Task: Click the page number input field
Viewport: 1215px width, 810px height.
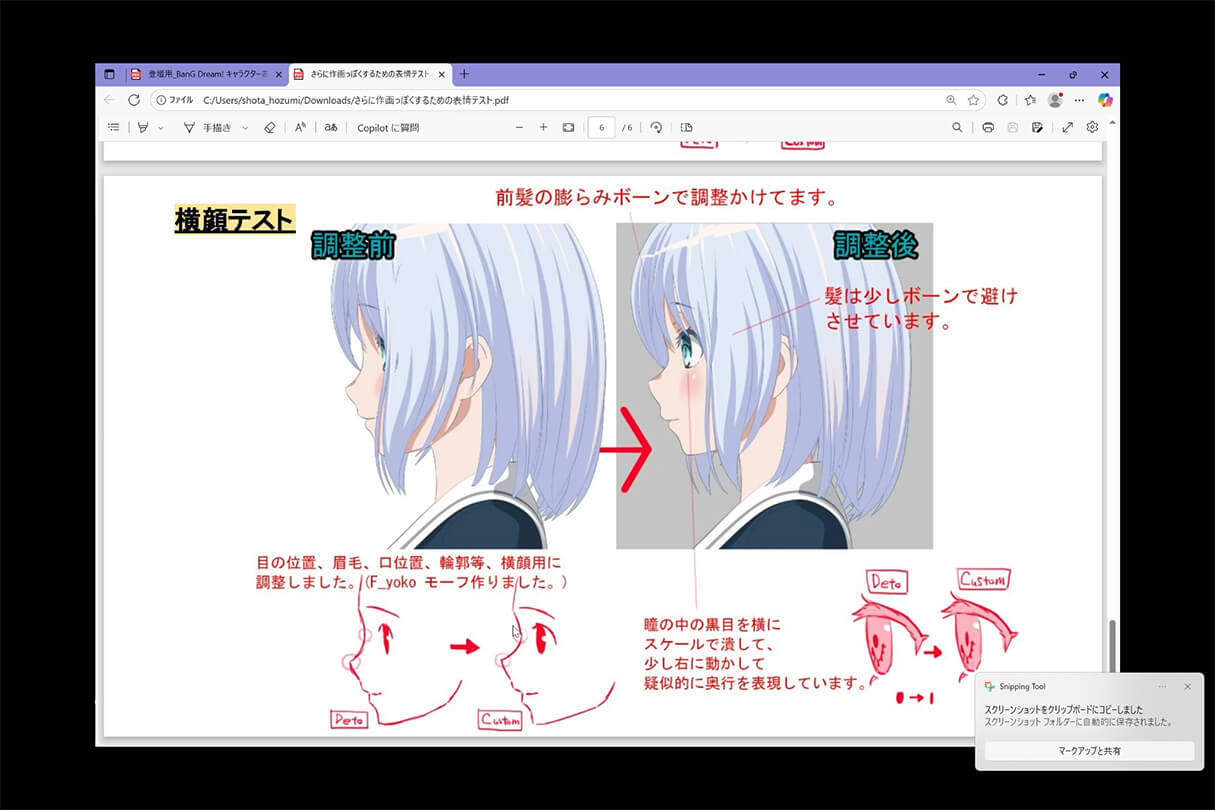Action: 601,128
